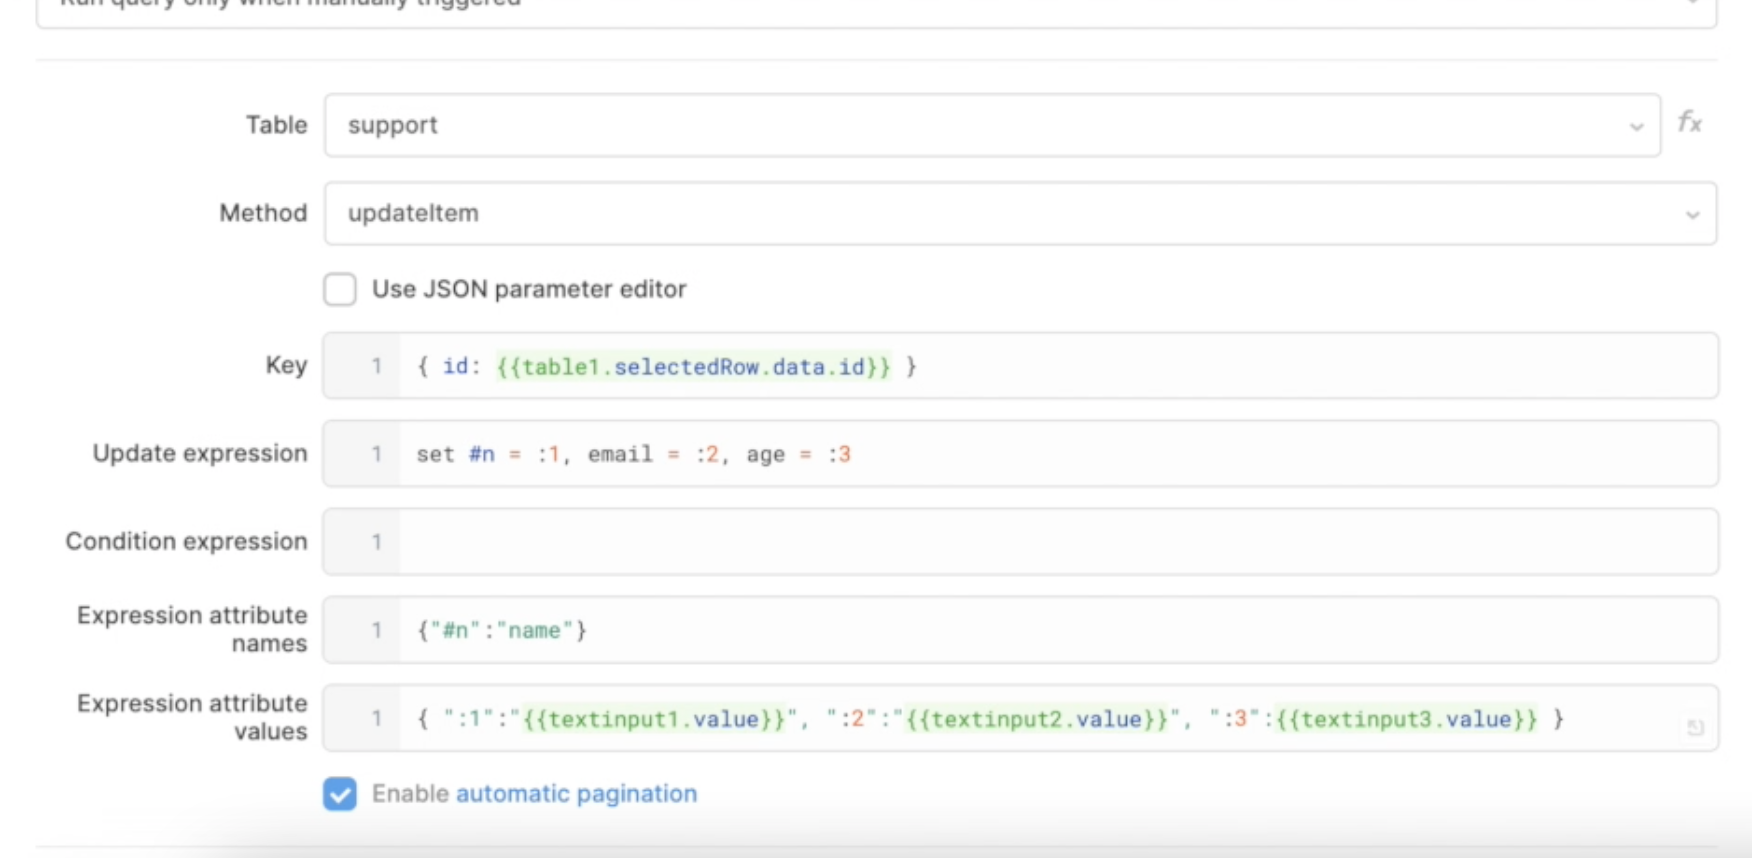This screenshot has height=858, width=1752.
Task: Click the small icon in Expression attribute values field
Action: 1695,727
